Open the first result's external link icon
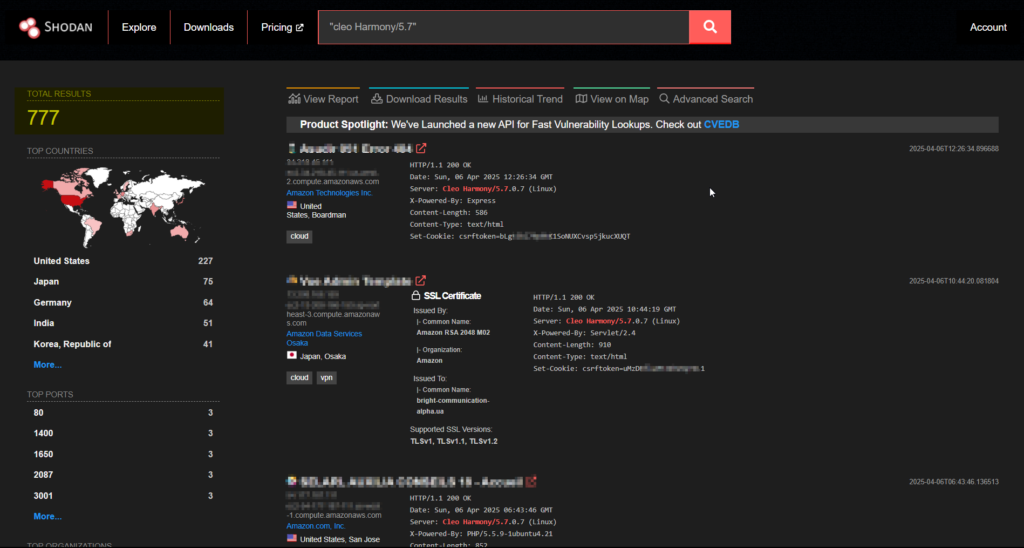Image resolution: width=1024 pixels, height=548 pixels. (x=421, y=148)
